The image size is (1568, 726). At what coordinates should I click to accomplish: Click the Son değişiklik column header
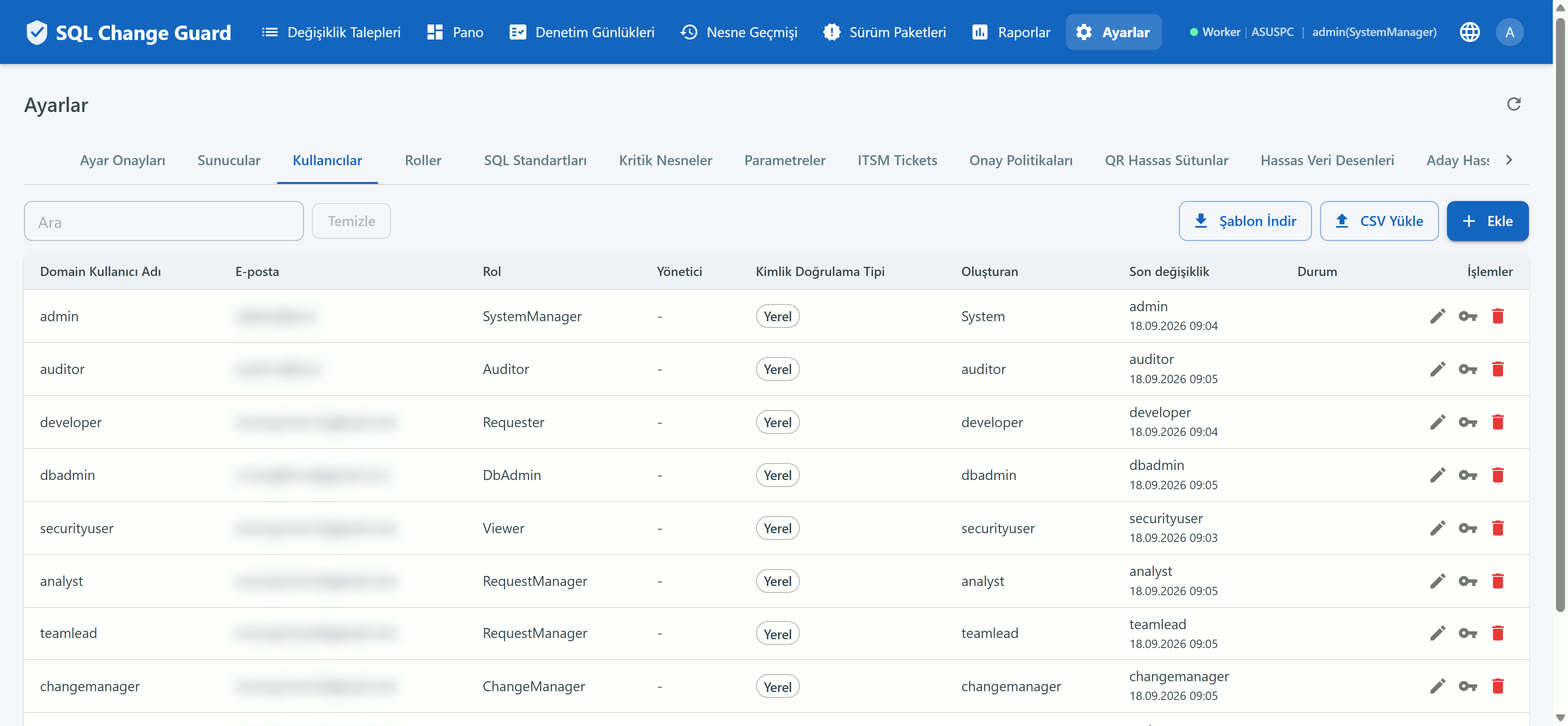tap(1170, 271)
